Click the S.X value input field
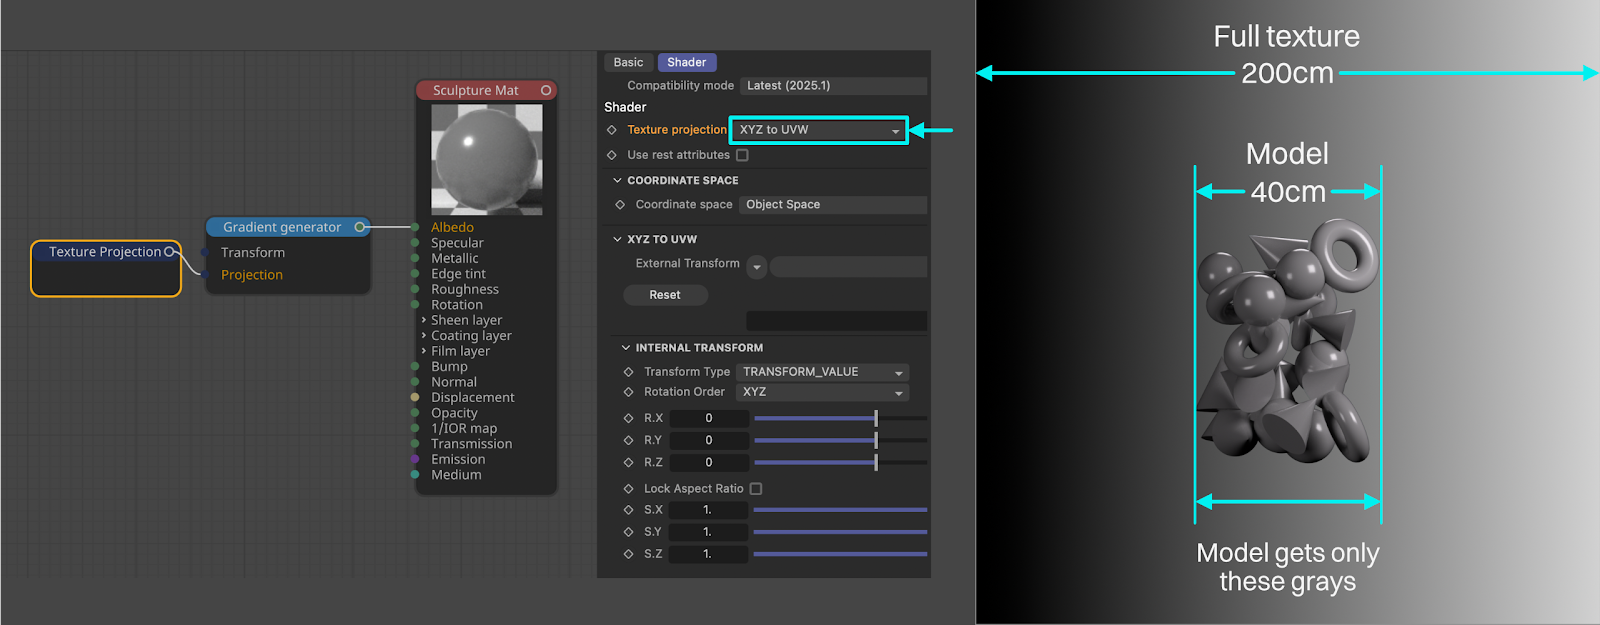The width and height of the screenshot is (1600, 625). (x=708, y=510)
